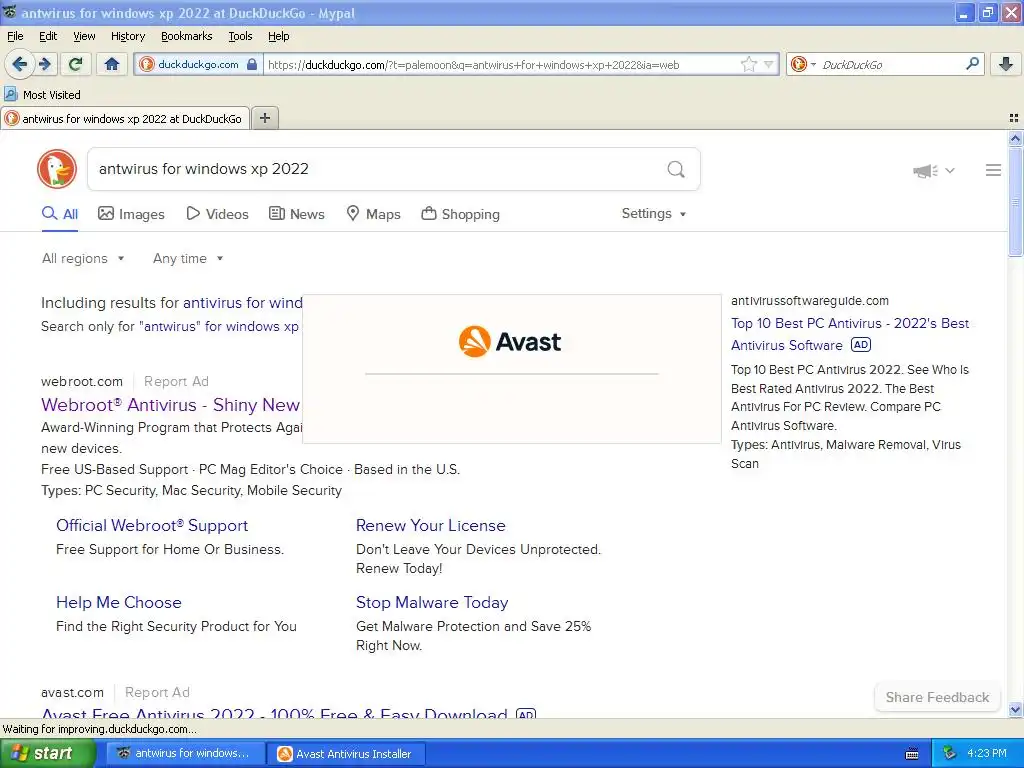Click the page scrollbar up arrow
This screenshot has height=768, width=1024.
pos(1015,138)
